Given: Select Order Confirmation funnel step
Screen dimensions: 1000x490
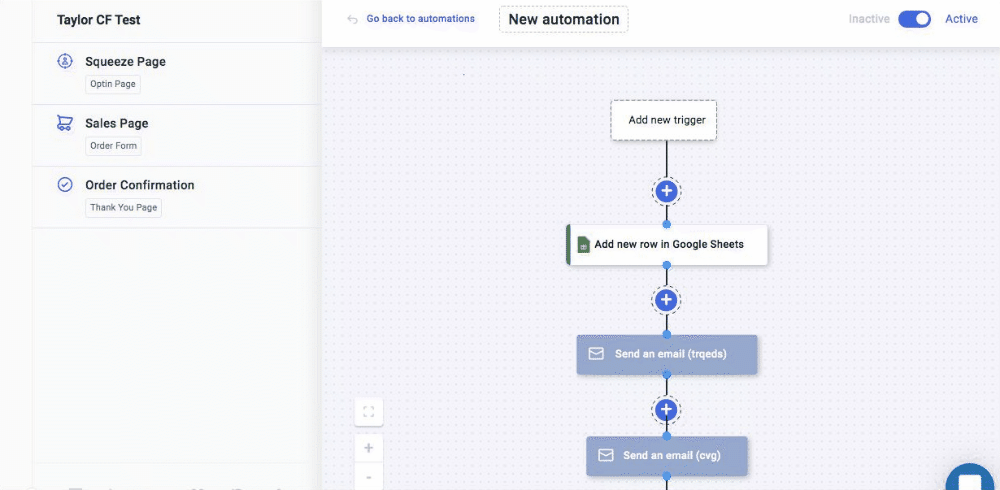Looking at the screenshot, I should [x=175, y=197].
